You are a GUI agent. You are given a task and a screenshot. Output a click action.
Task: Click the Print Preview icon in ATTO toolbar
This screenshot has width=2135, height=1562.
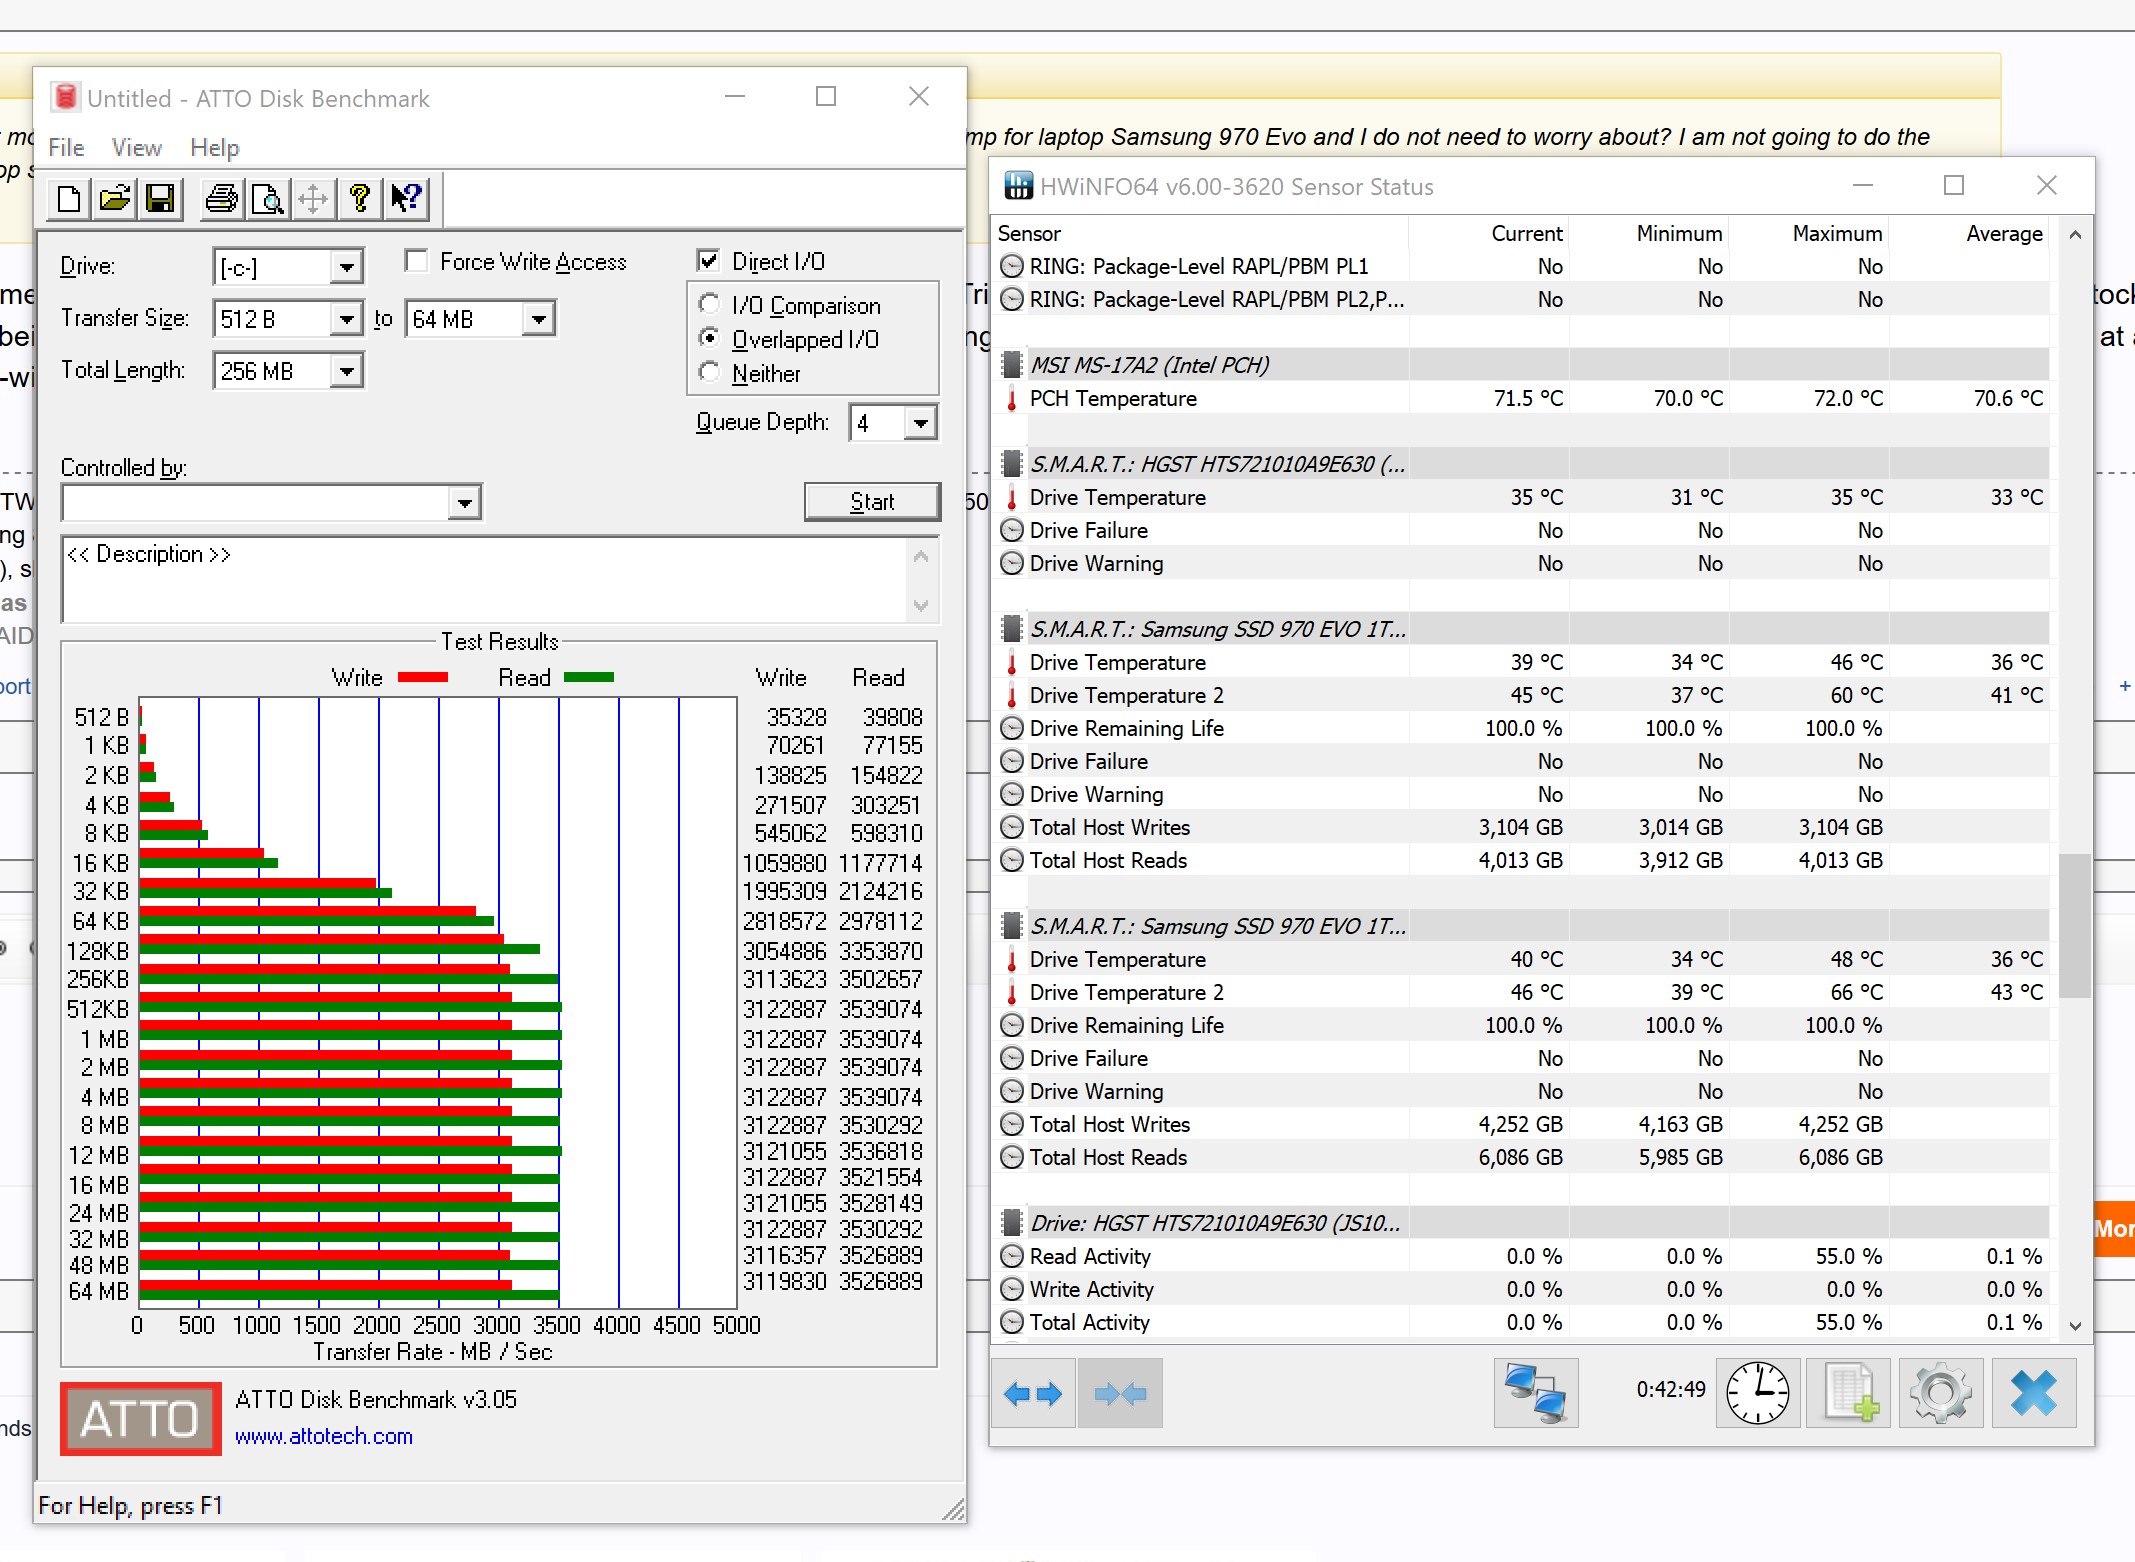click(x=267, y=199)
